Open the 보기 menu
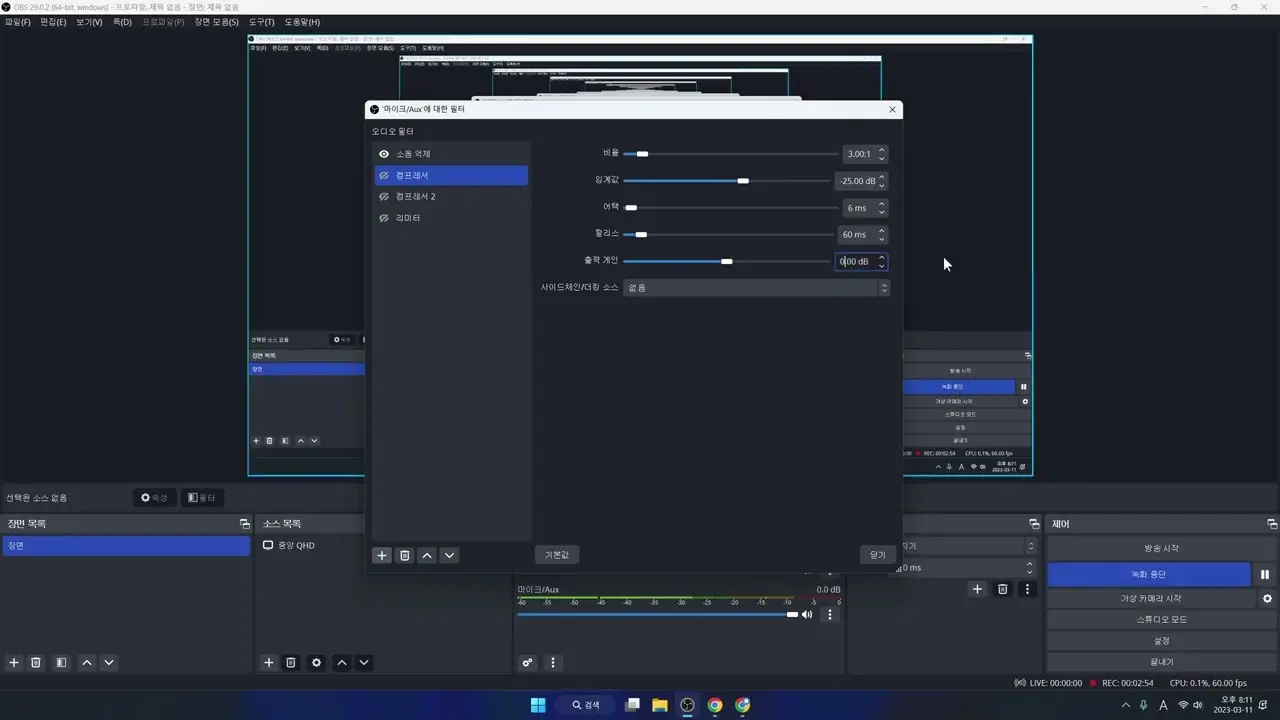 89,22
